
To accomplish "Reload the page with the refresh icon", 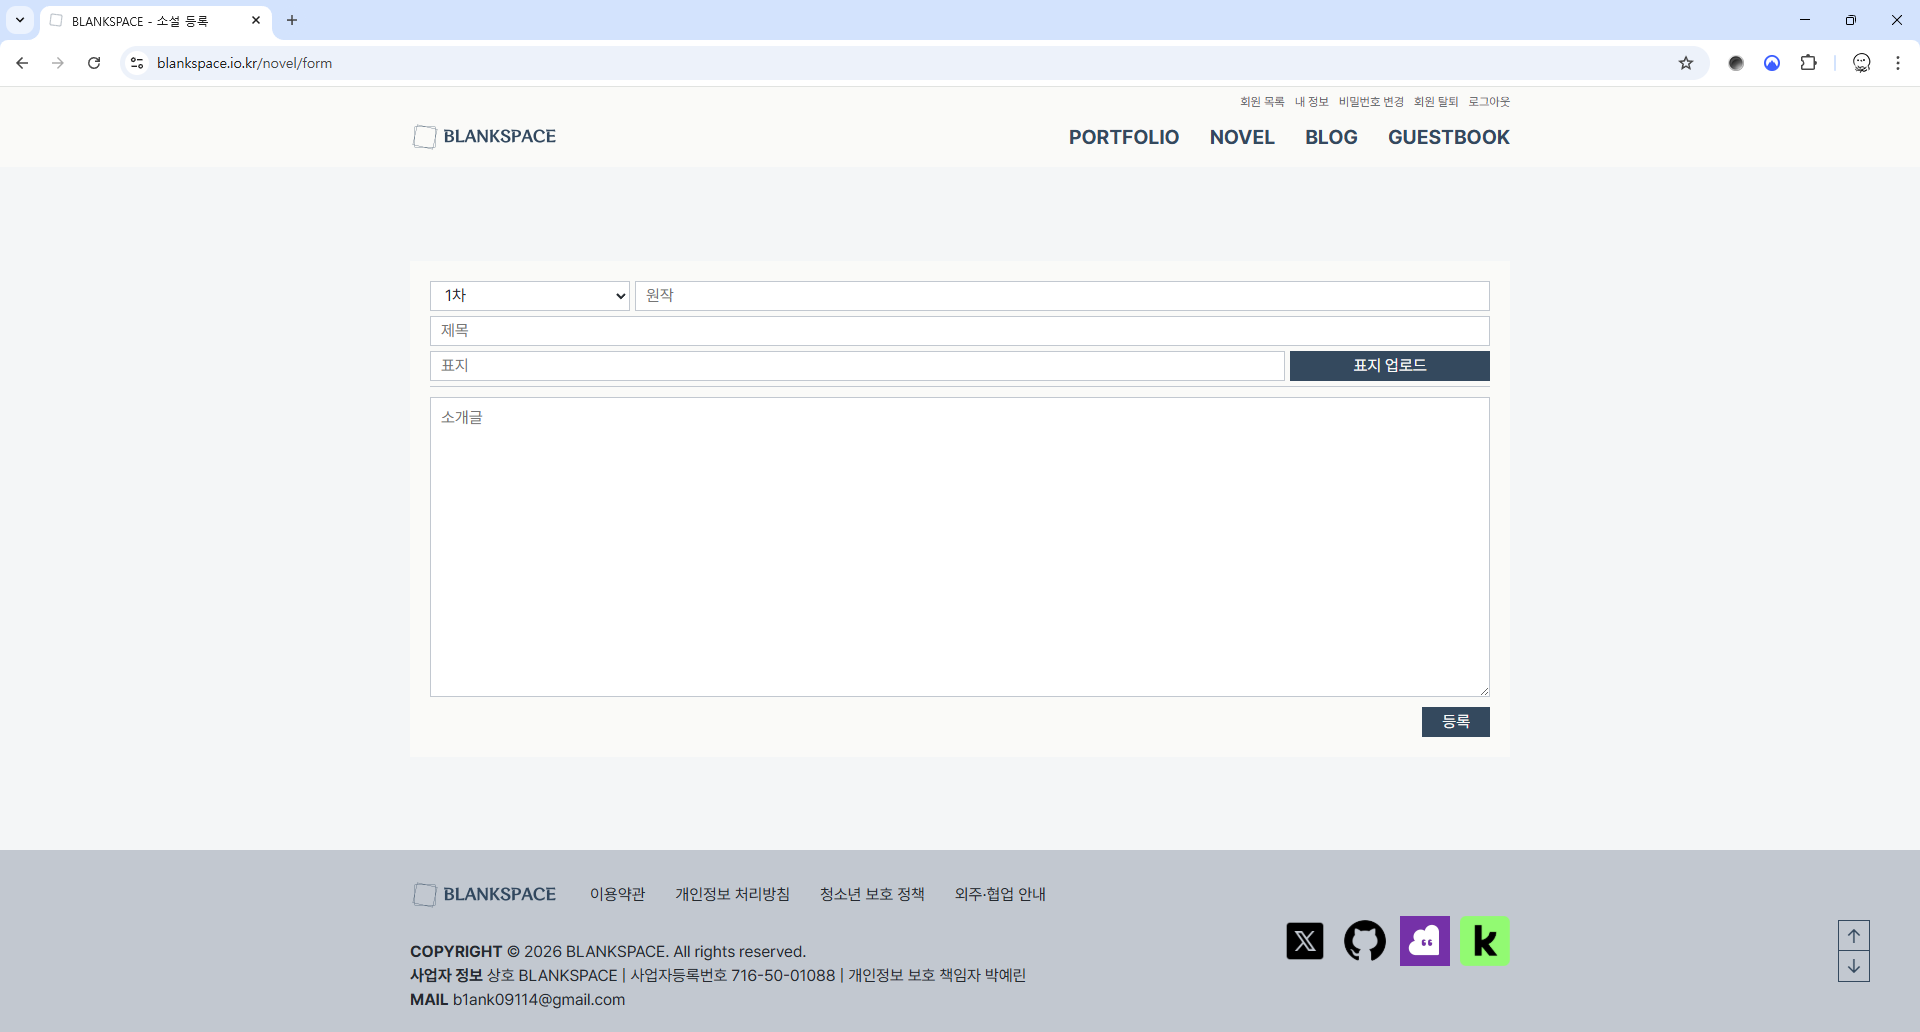I will (94, 63).
